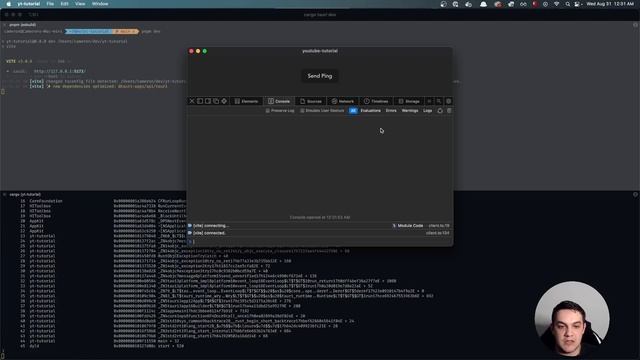Click the "[vite] connecting..." log message
The image size is (640, 360).
click(211, 226)
